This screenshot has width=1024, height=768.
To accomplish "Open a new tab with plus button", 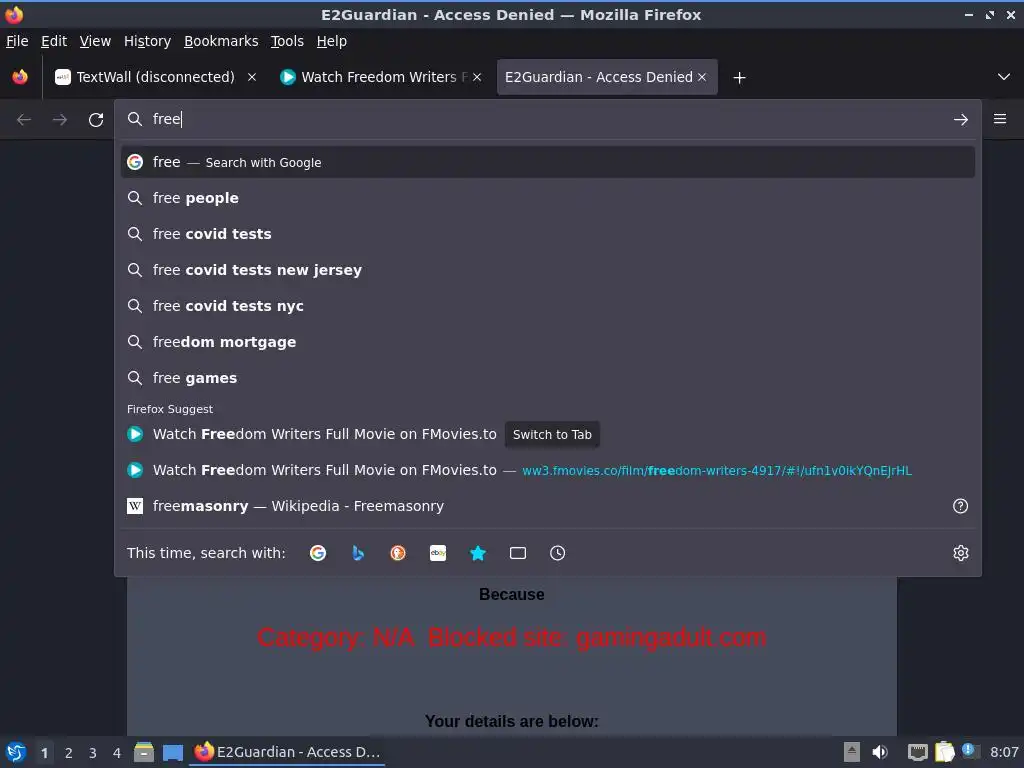I will click(739, 78).
